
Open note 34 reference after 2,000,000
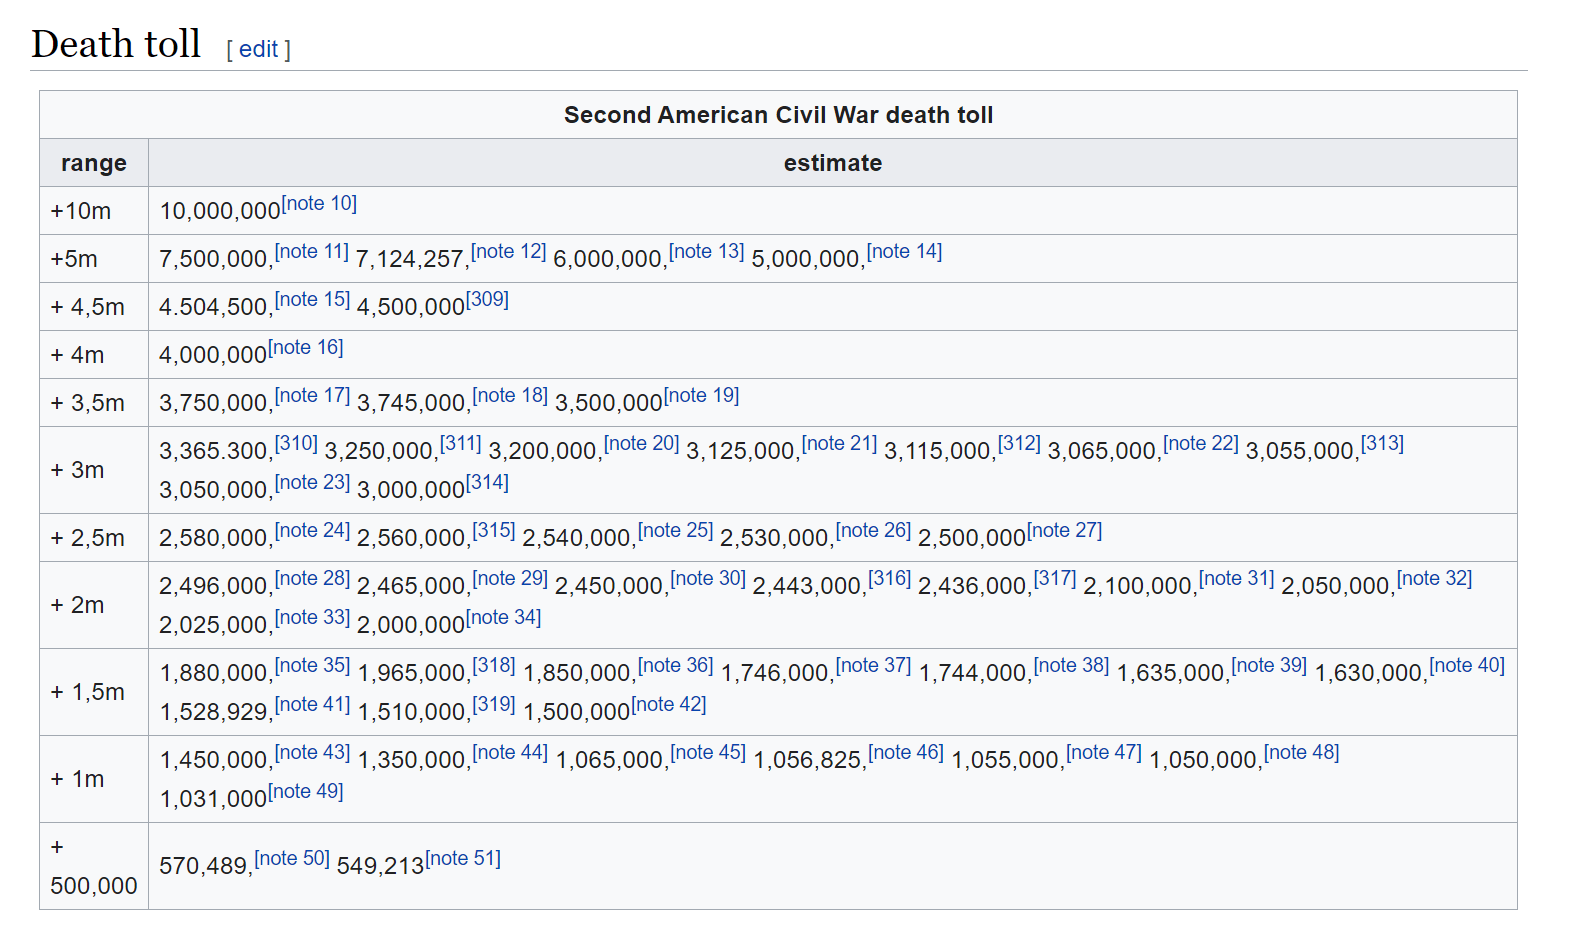click(504, 617)
